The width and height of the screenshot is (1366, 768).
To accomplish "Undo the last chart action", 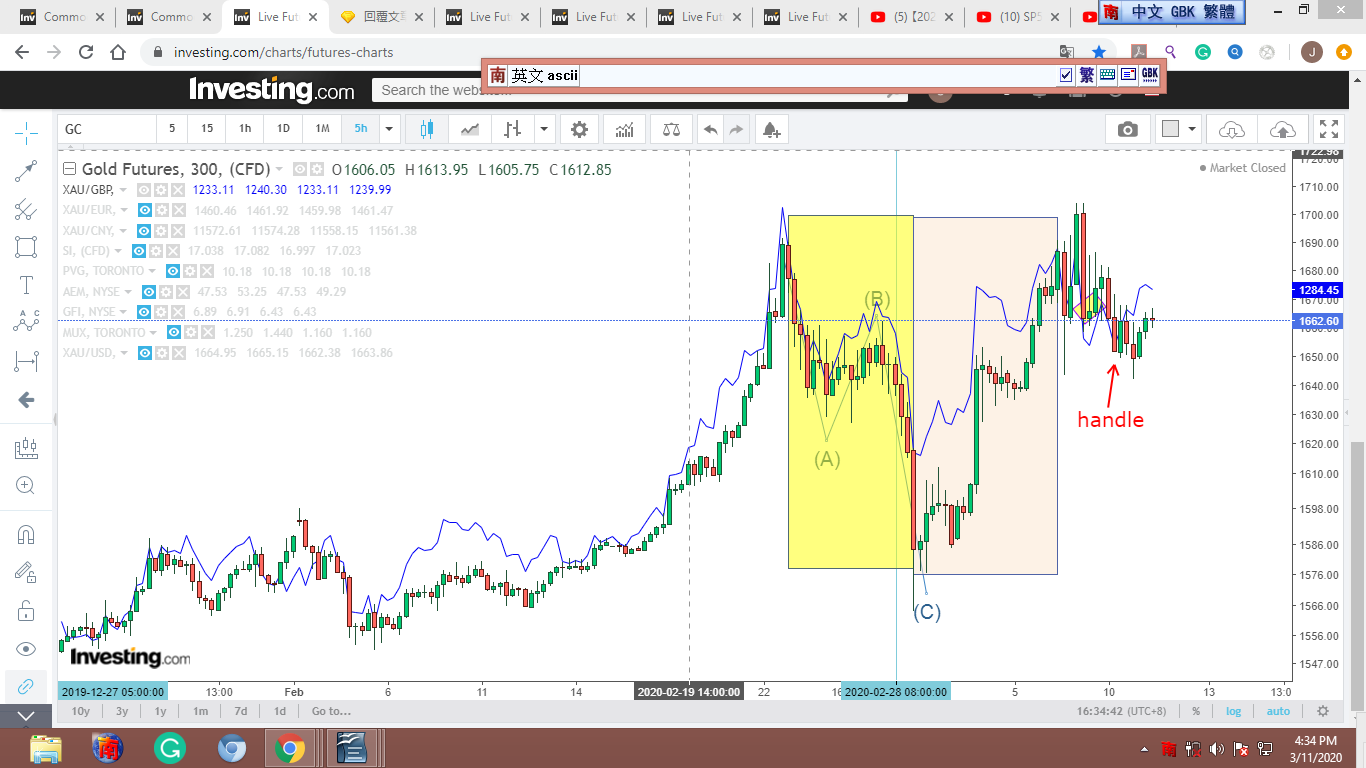I will 710,129.
